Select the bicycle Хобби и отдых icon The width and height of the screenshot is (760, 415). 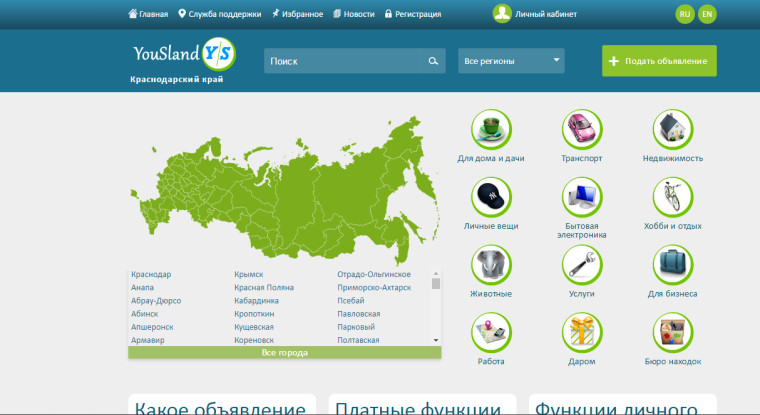[x=673, y=197]
